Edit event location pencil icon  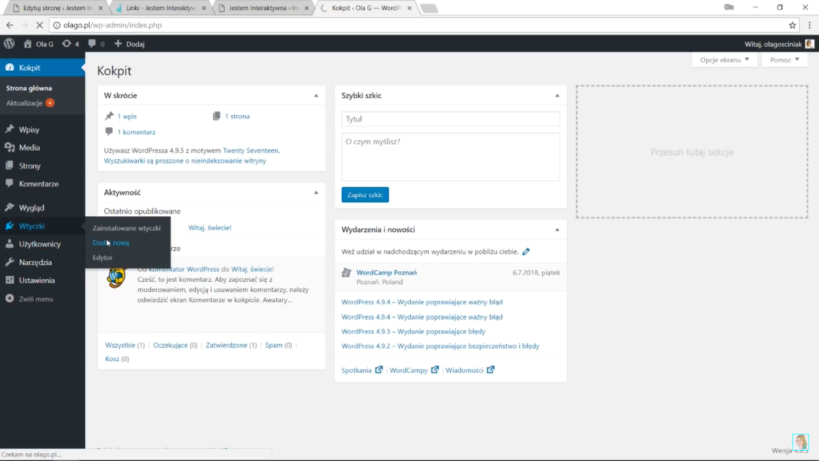pos(526,252)
